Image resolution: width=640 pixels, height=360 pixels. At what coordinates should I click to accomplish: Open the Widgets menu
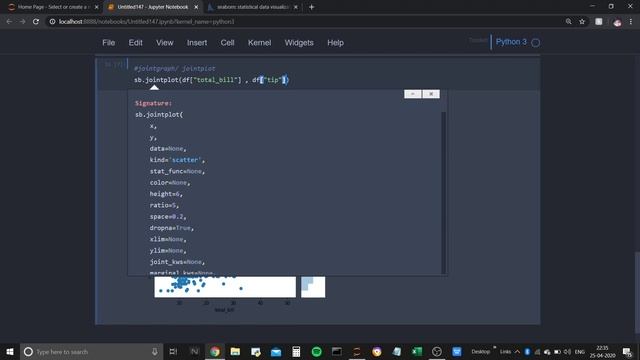pos(299,42)
